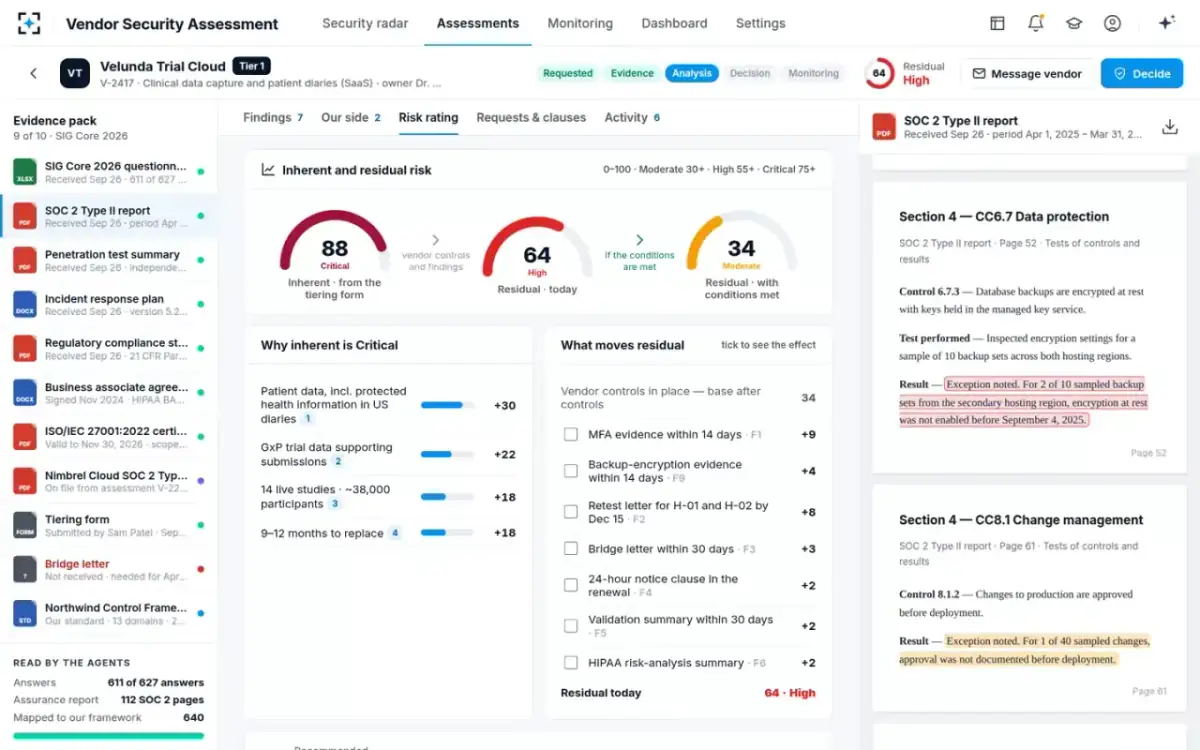Select the Evidence stage pill
1200x750 pixels.
[x=632, y=73]
